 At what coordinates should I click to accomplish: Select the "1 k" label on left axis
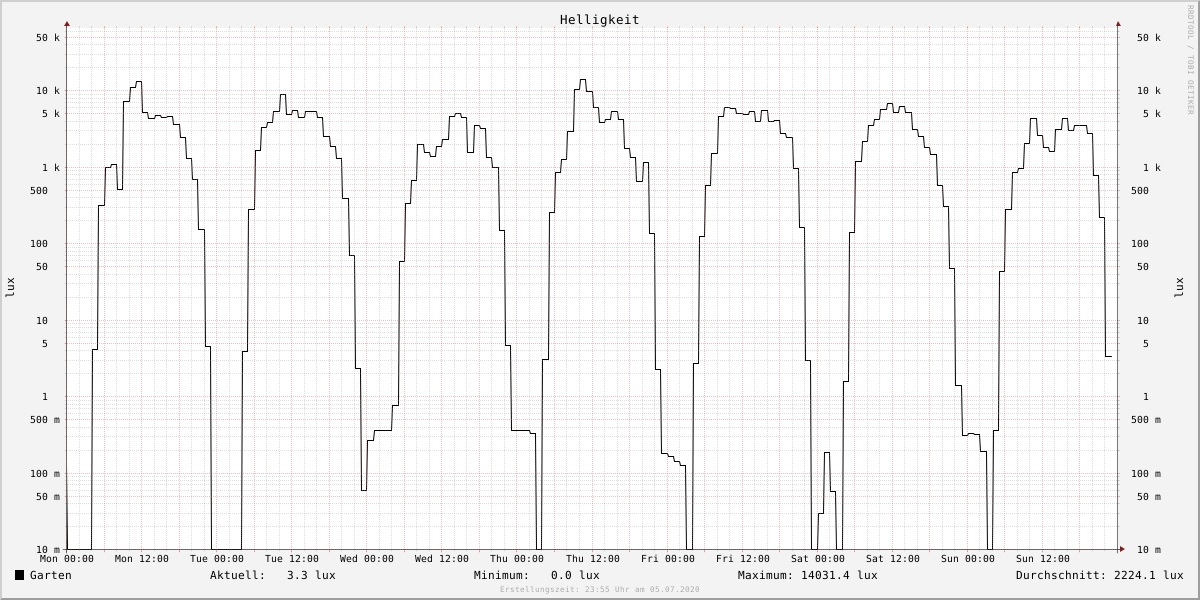click(51, 168)
